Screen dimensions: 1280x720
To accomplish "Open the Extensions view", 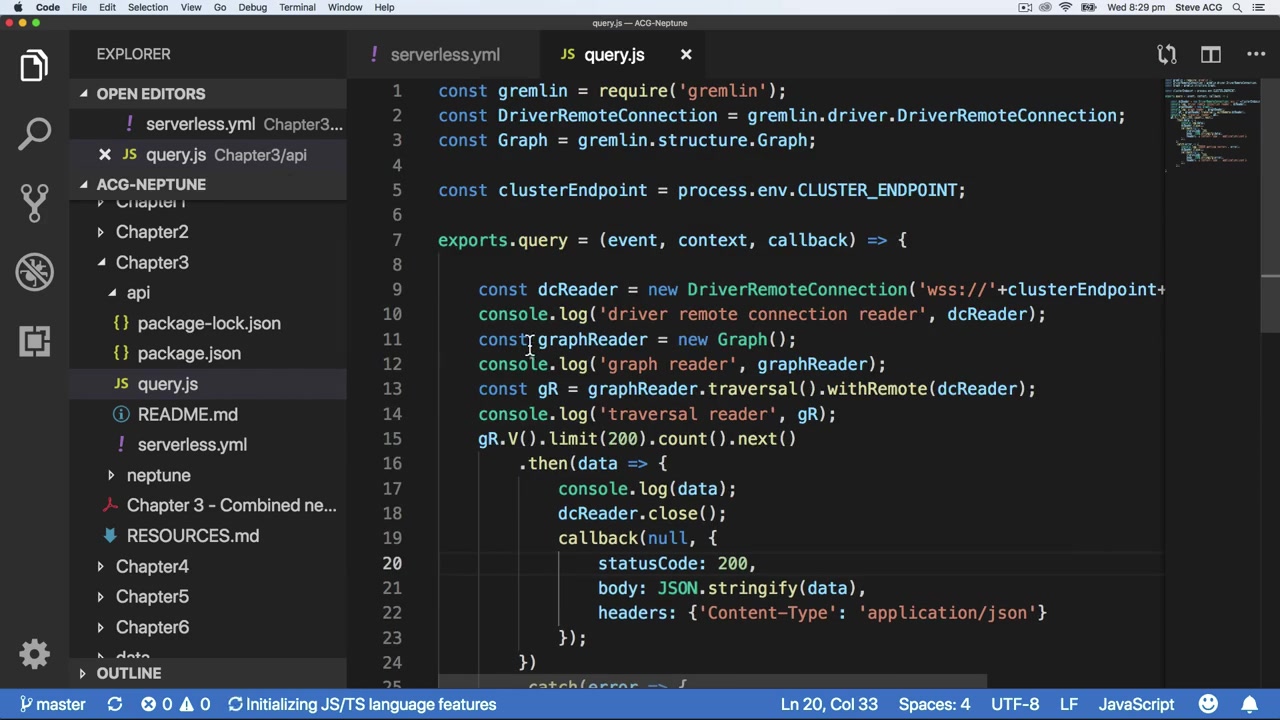I will [x=34, y=341].
